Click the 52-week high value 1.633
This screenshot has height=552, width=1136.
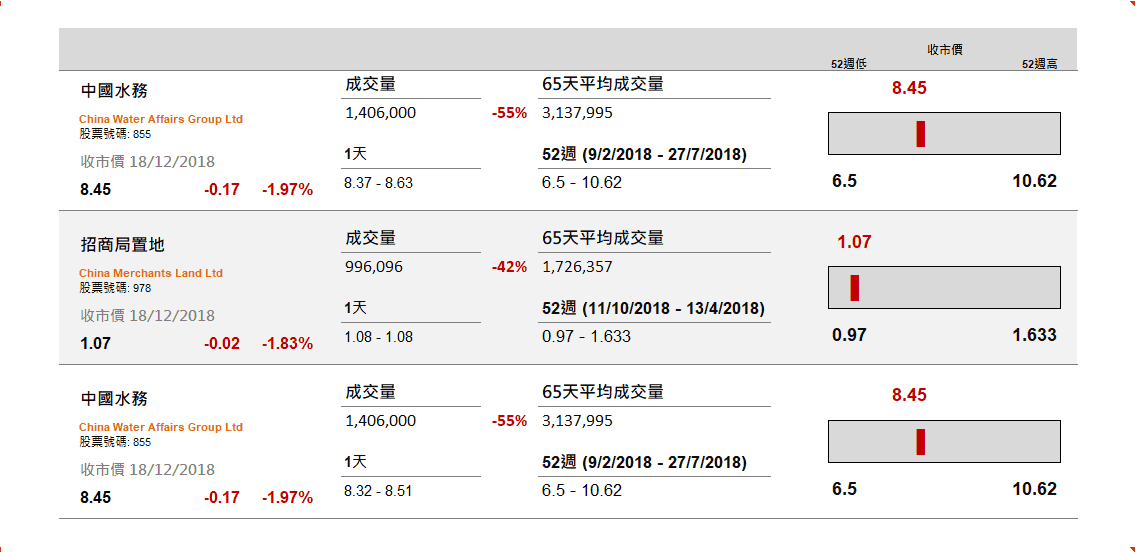(1034, 335)
